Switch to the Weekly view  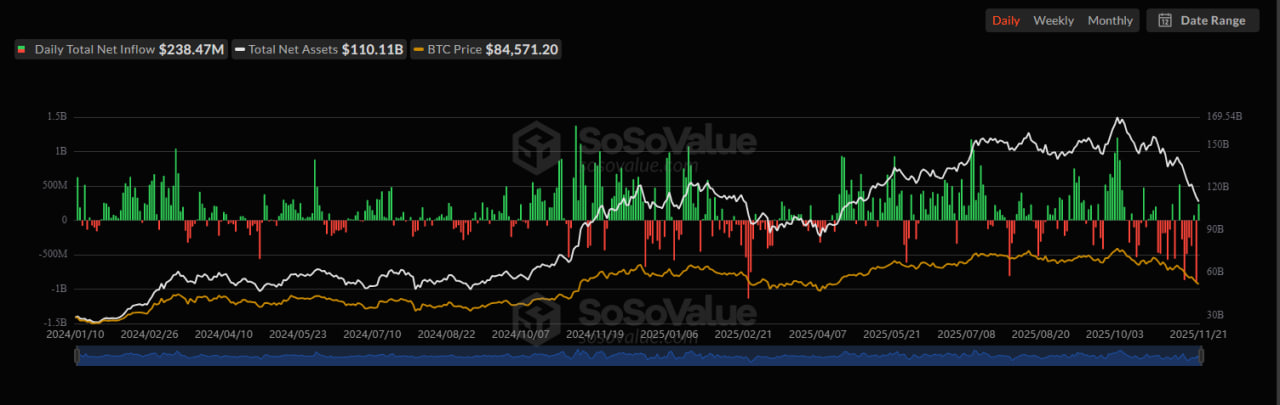[1053, 20]
